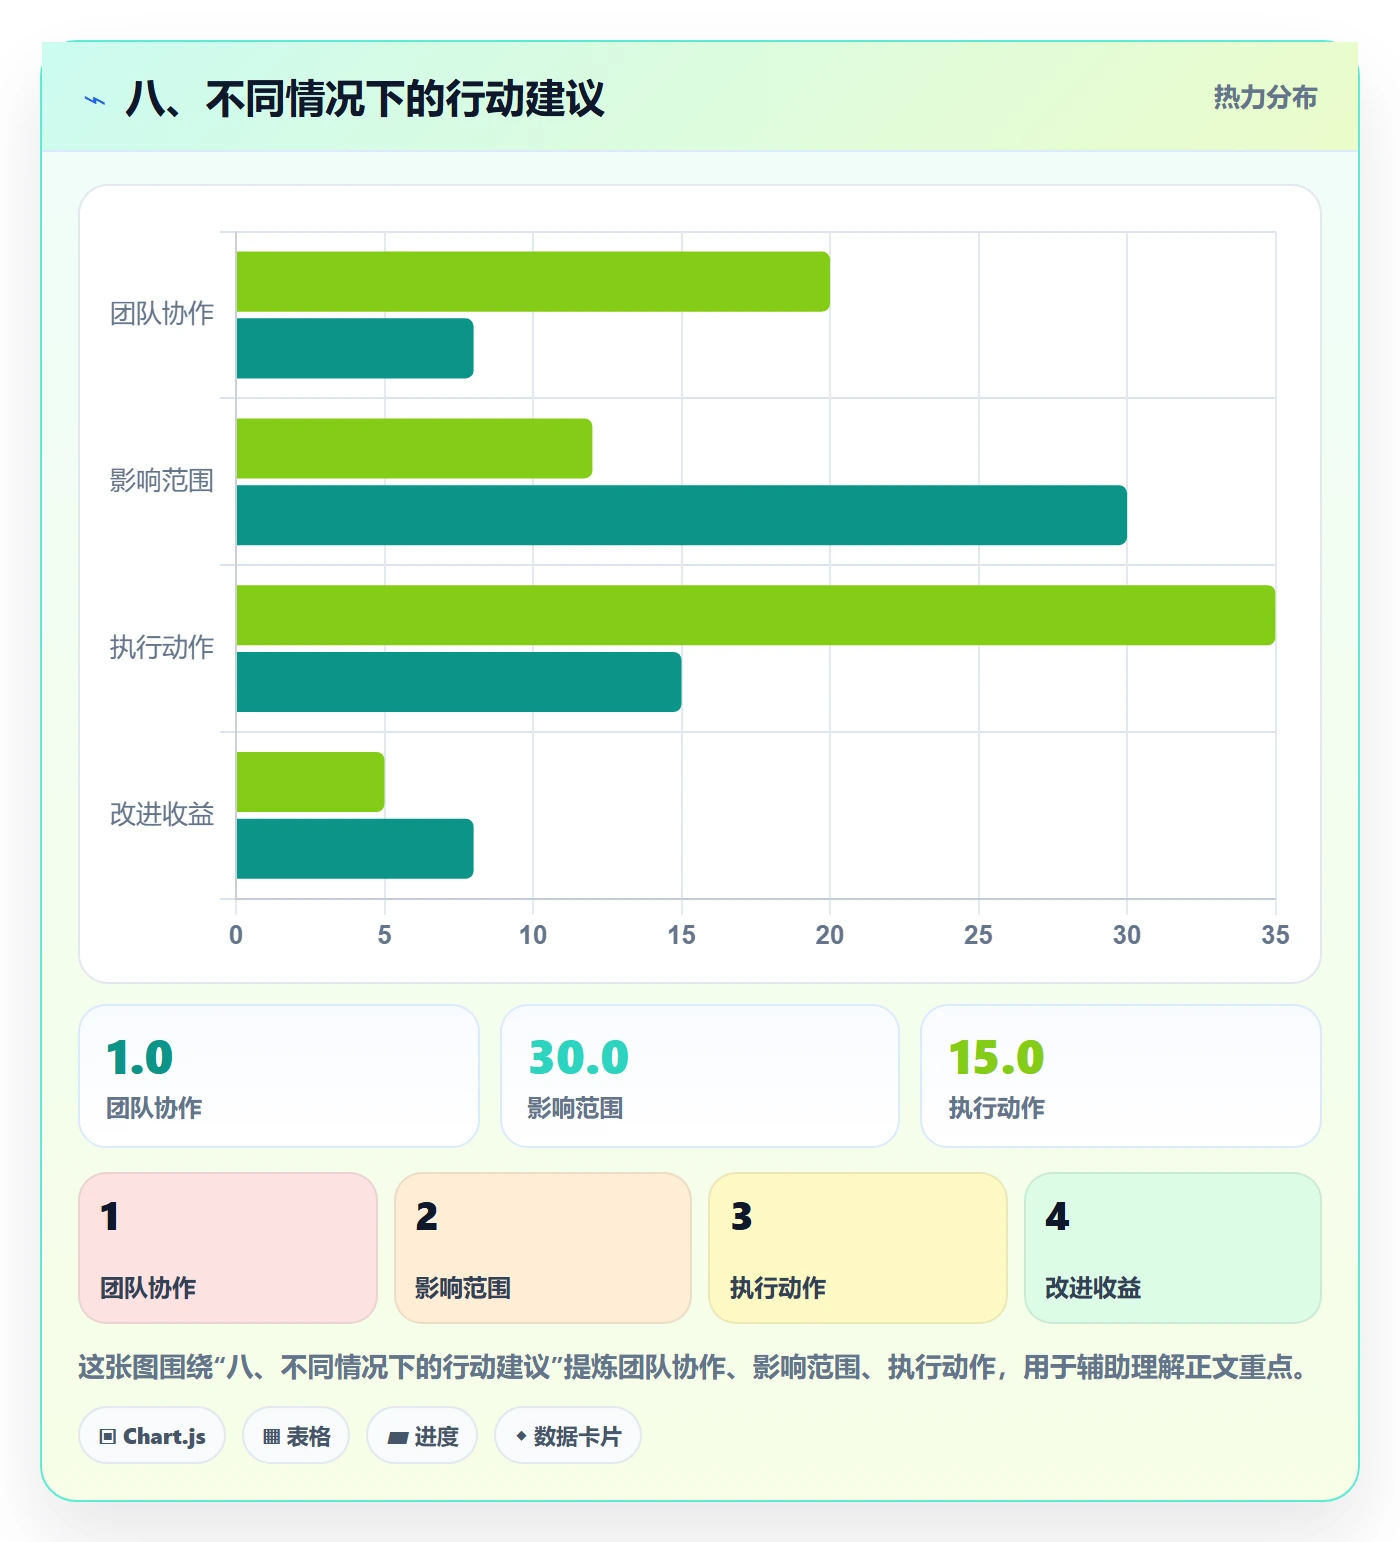Select the orange card numbered 2 影响范围
This screenshot has width=1400, height=1542.
(543, 1248)
